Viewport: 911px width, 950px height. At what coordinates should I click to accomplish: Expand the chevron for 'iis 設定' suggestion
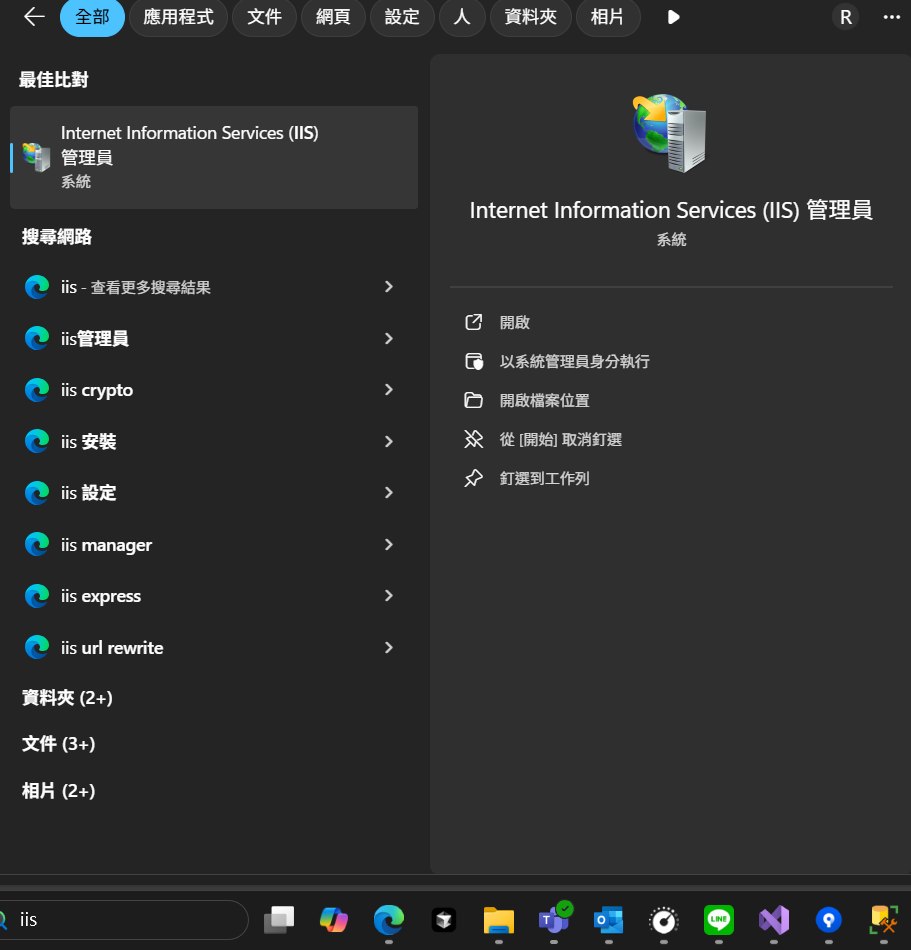[x=389, y=493]
